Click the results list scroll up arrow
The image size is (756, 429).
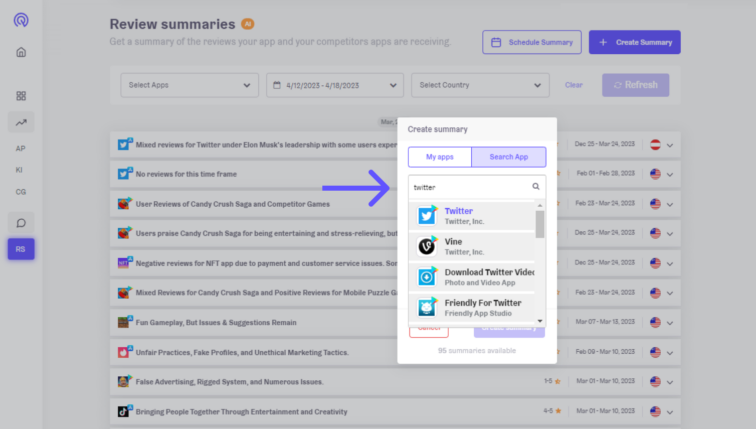[x=540, y=205]
